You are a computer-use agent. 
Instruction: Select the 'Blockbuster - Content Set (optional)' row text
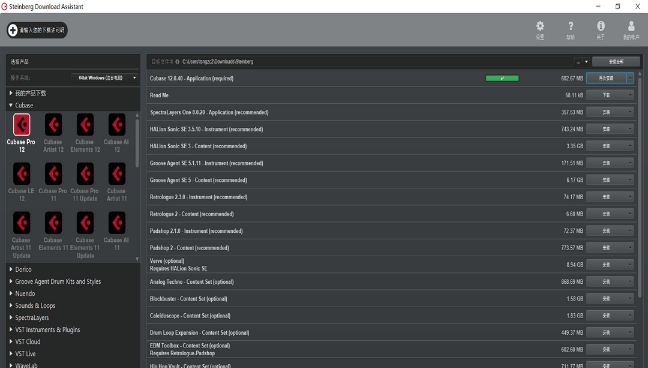point(188,299)
